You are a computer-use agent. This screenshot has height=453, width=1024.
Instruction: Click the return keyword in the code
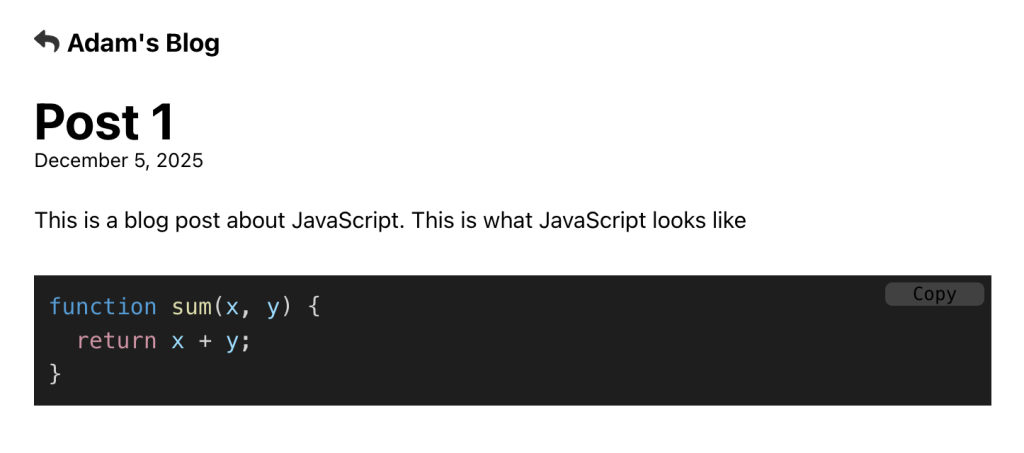116,341
